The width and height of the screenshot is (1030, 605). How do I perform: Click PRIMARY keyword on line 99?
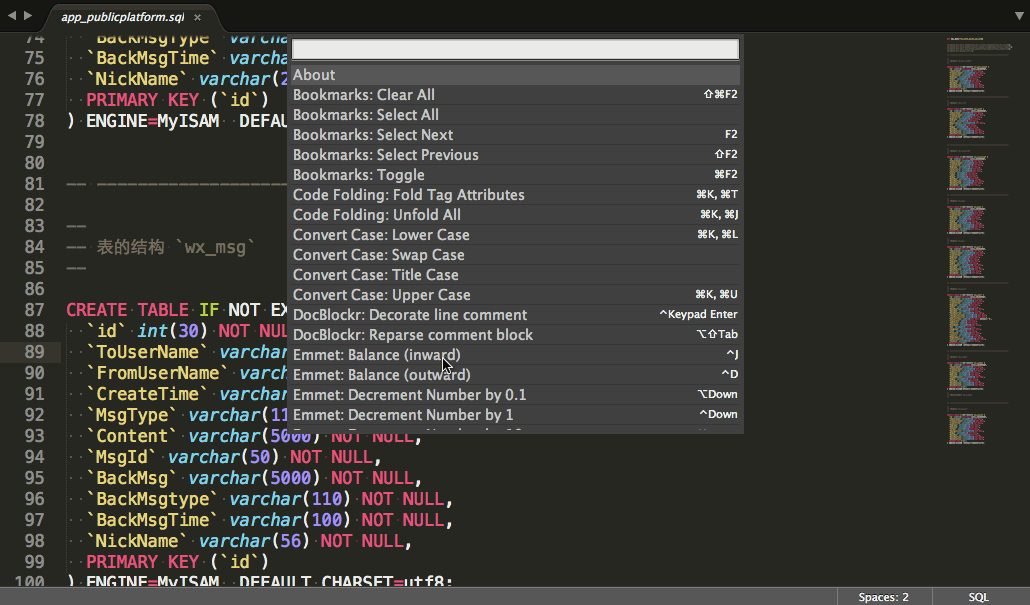pyautogui.click(x=122, y=562)
